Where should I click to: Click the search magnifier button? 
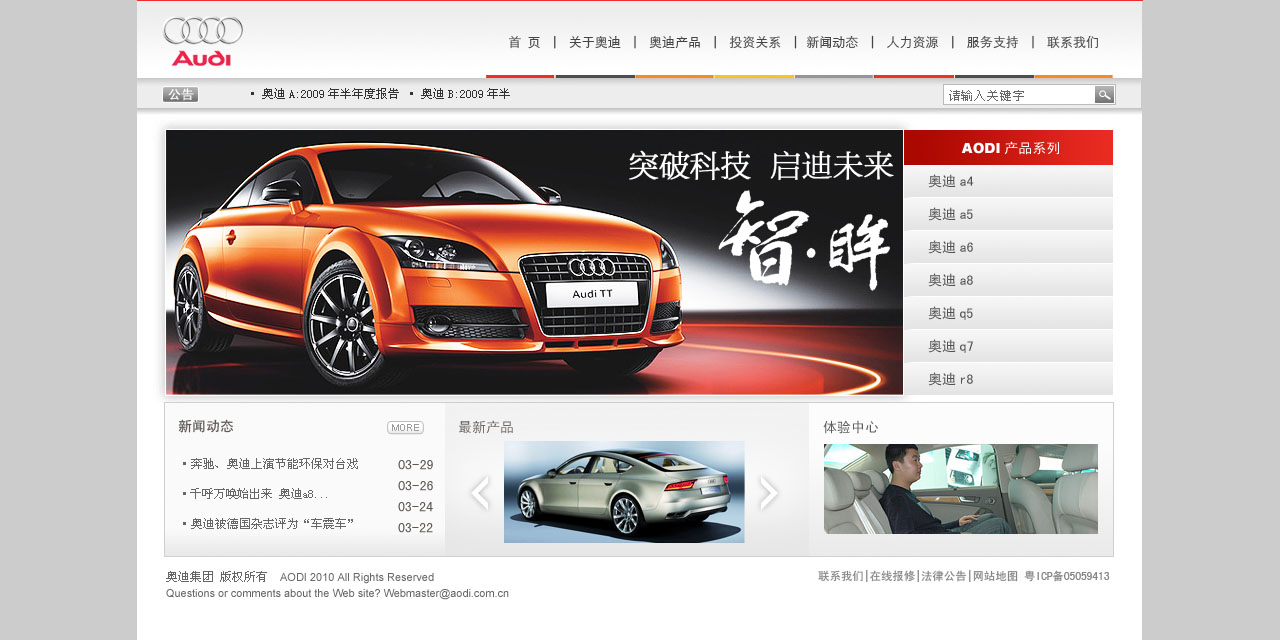tap(1105, 95)
